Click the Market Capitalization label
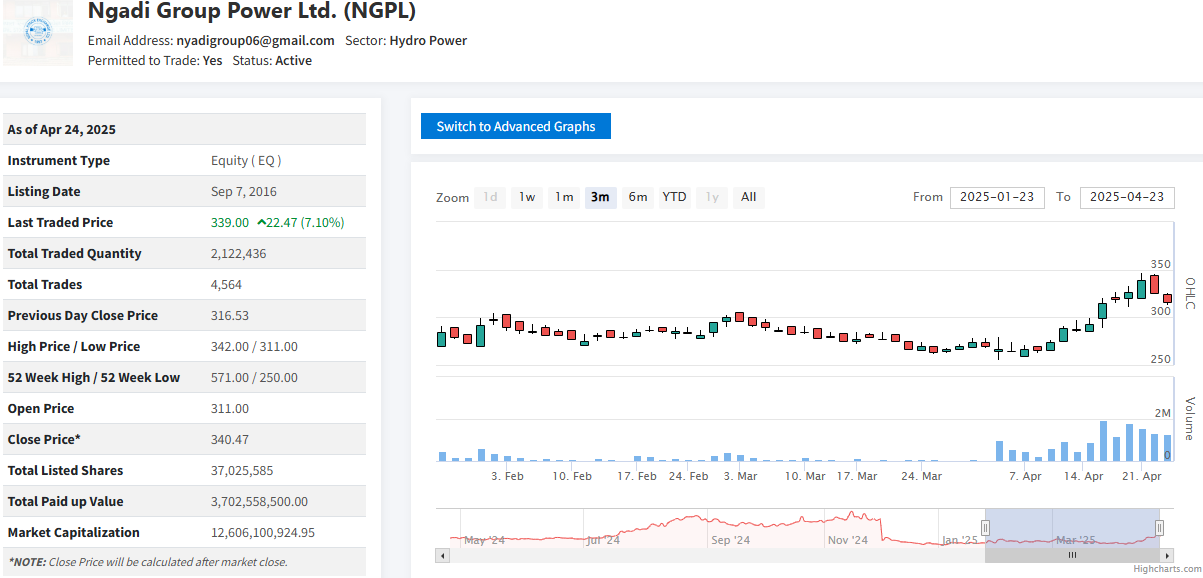 click(74, 532)
